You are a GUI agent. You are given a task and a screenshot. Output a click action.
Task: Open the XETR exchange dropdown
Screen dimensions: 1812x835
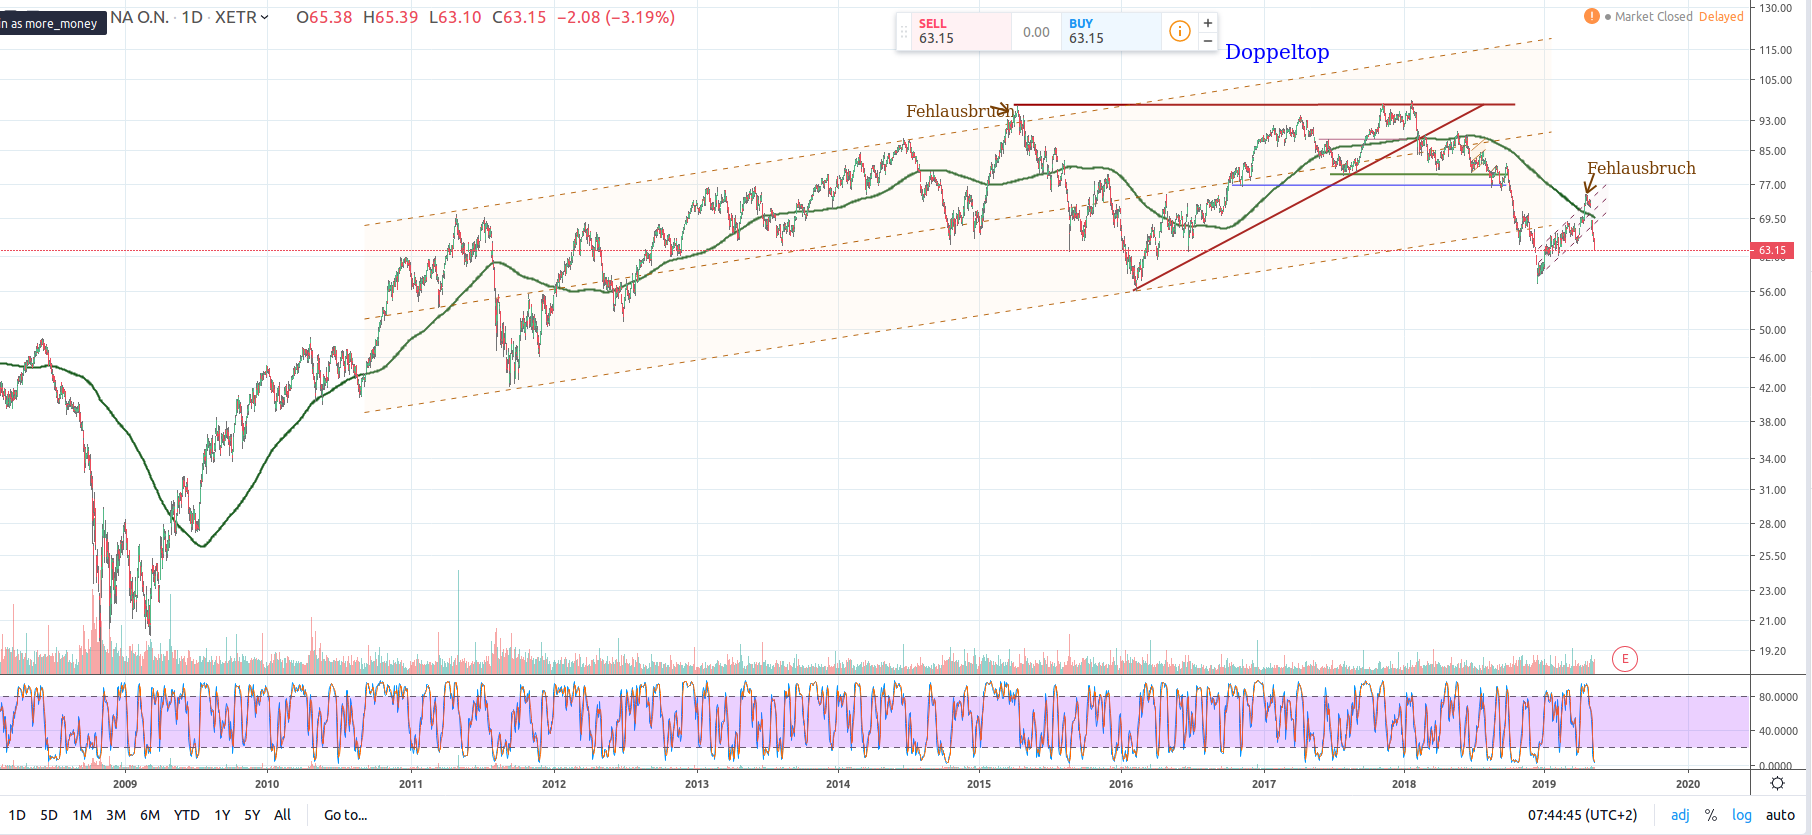(242, 17)
